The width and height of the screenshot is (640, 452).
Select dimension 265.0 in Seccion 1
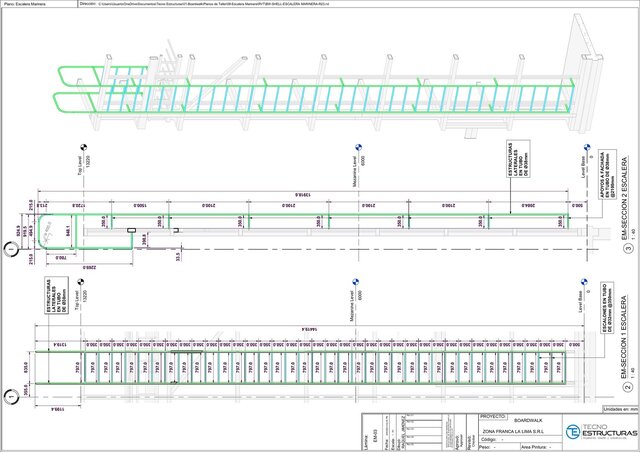26,389
